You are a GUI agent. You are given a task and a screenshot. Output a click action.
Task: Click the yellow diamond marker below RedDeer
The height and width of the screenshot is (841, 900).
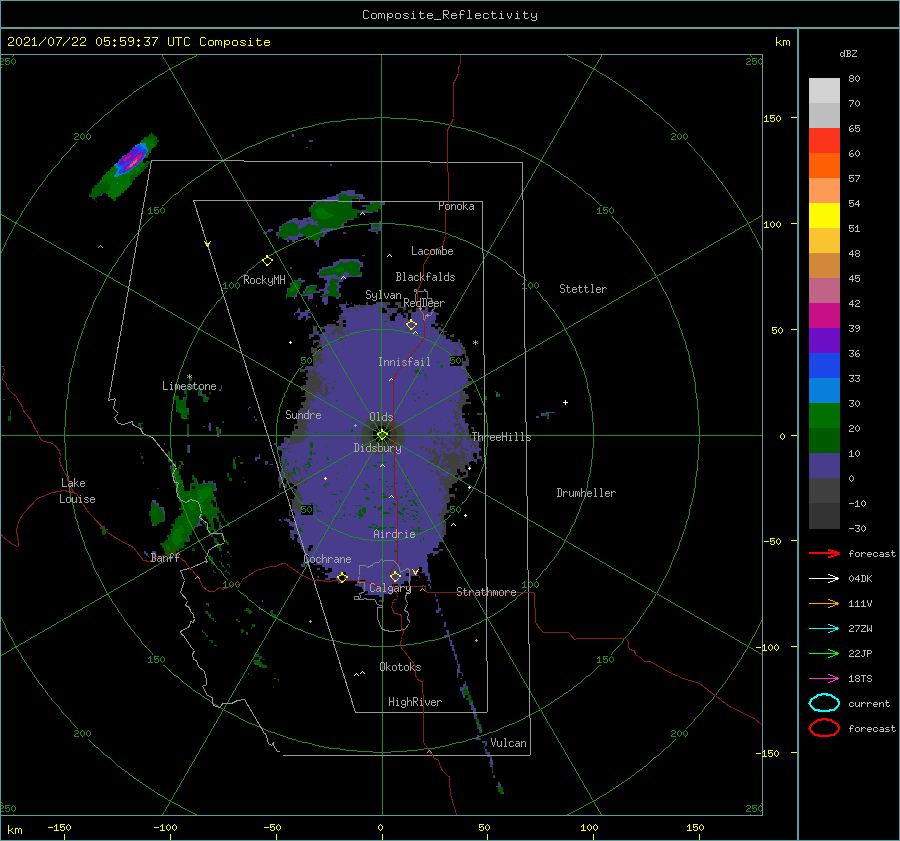pyautogui.click(x=411, y=325)
